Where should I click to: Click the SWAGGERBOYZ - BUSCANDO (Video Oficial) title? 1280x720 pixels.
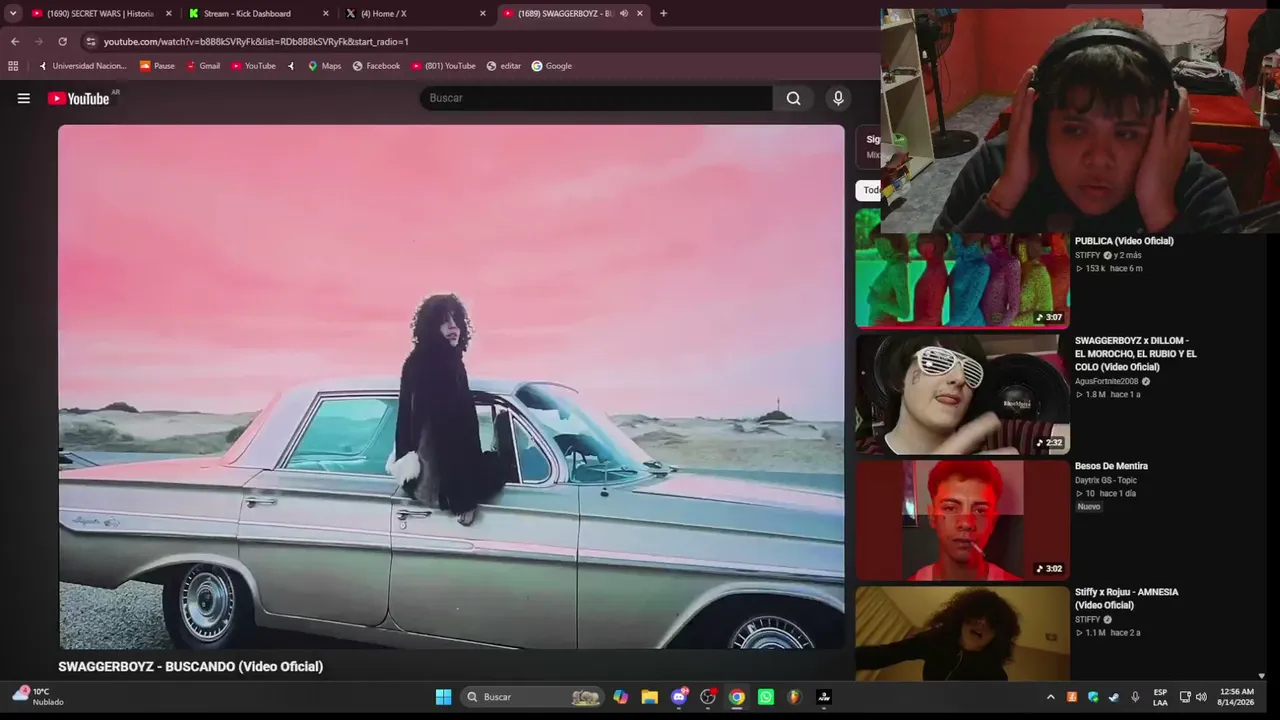click(x=190, y=666)
